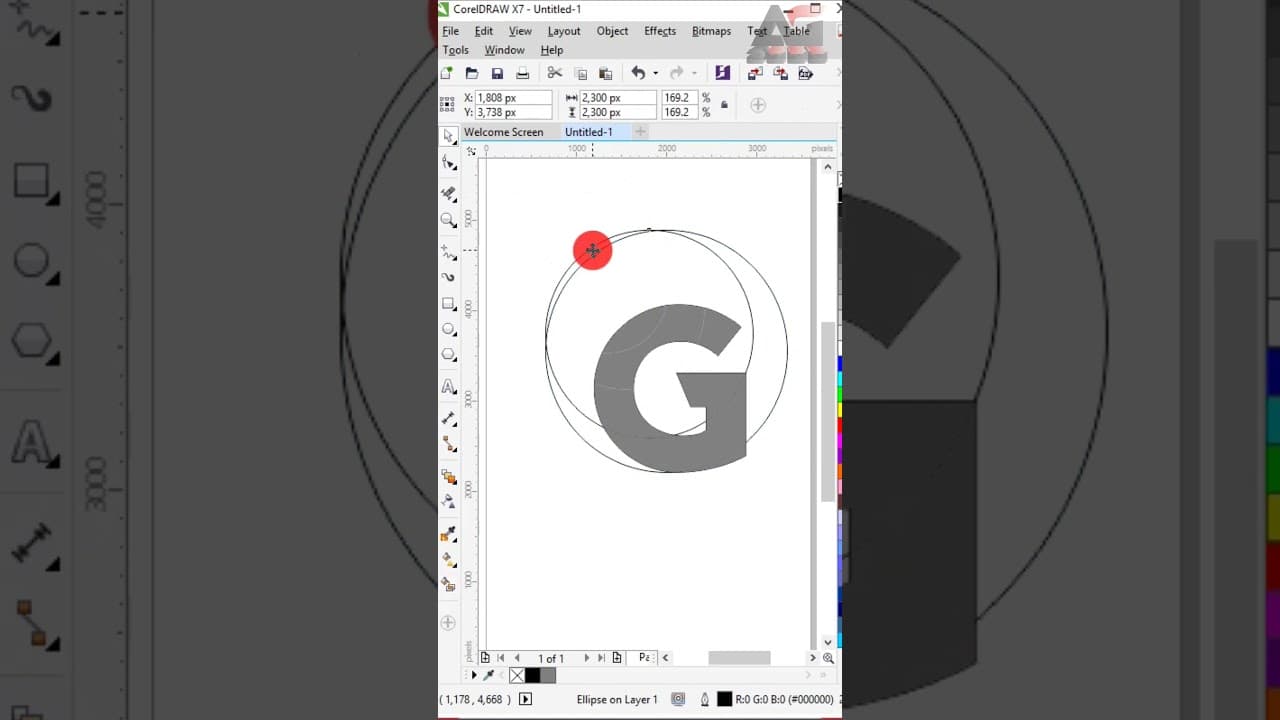Add a new document tab with plus
1280x720 pixels.
tap(641, 132)
